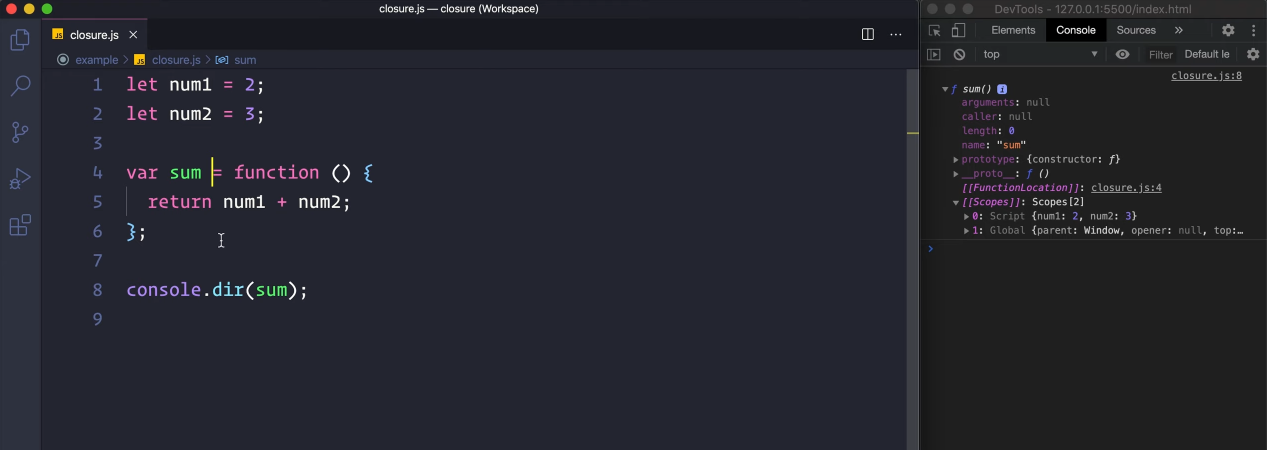Click the console Filter input field
This screenshot has width=1267, height=450.
1160,54
